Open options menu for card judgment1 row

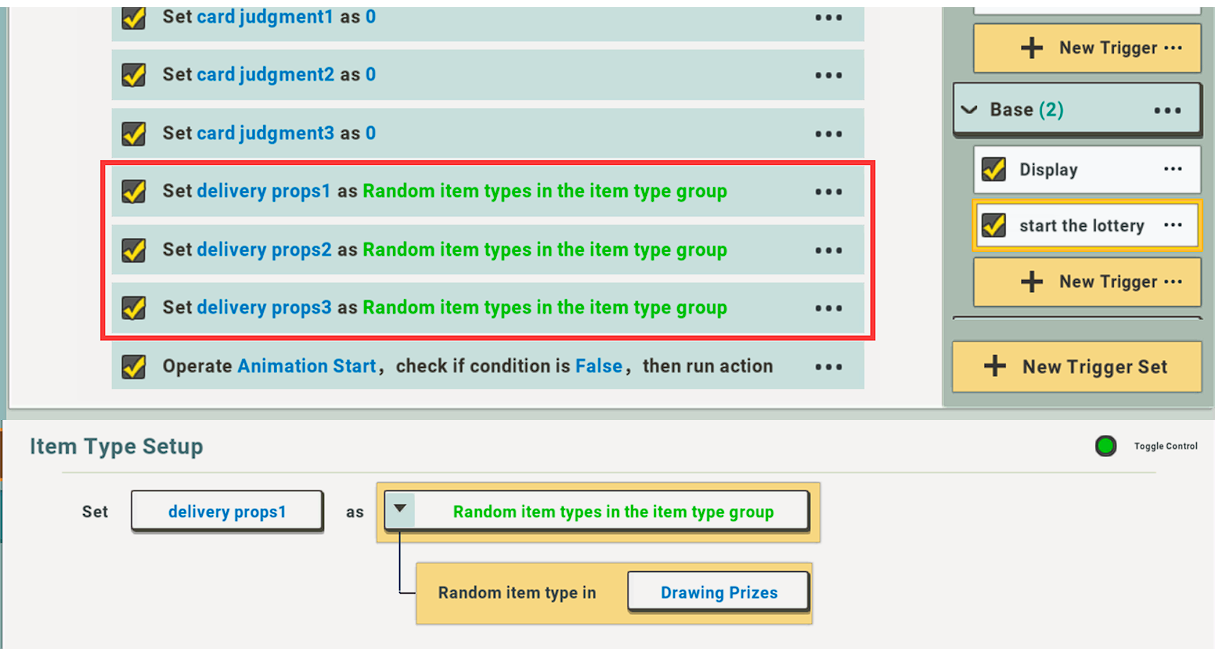(828, 18)
